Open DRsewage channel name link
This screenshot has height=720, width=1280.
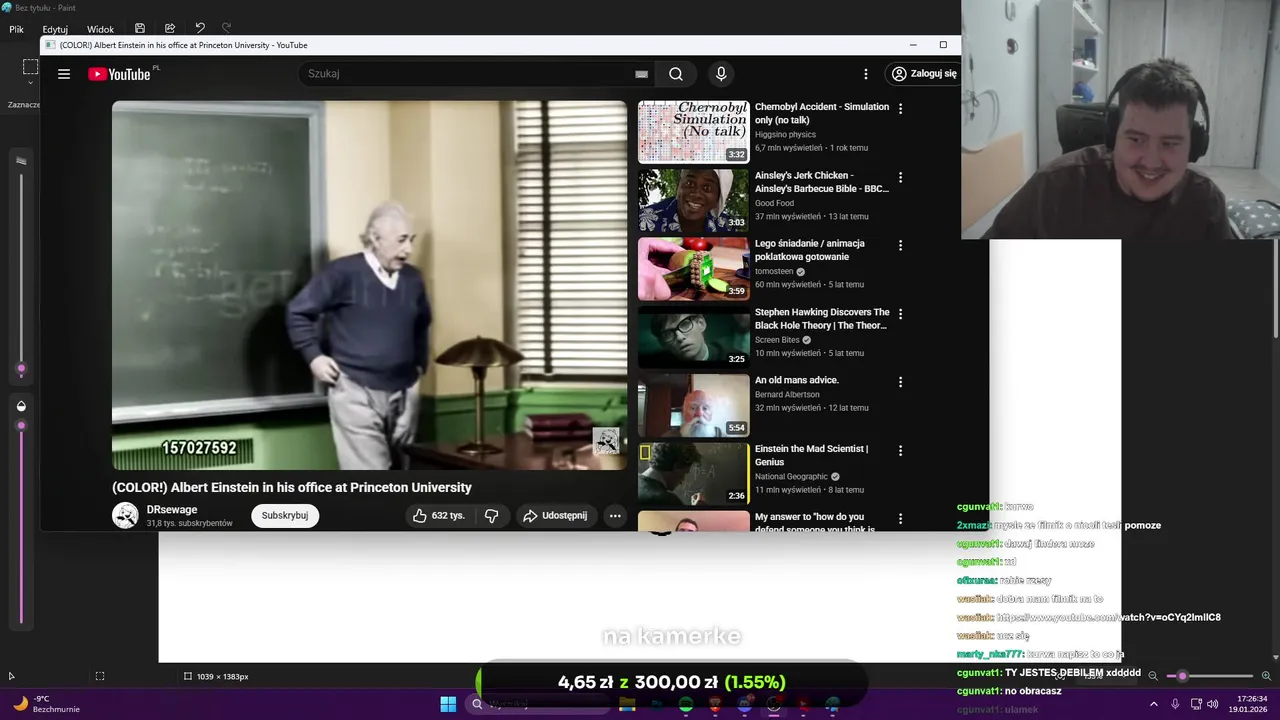coord(172,510)
